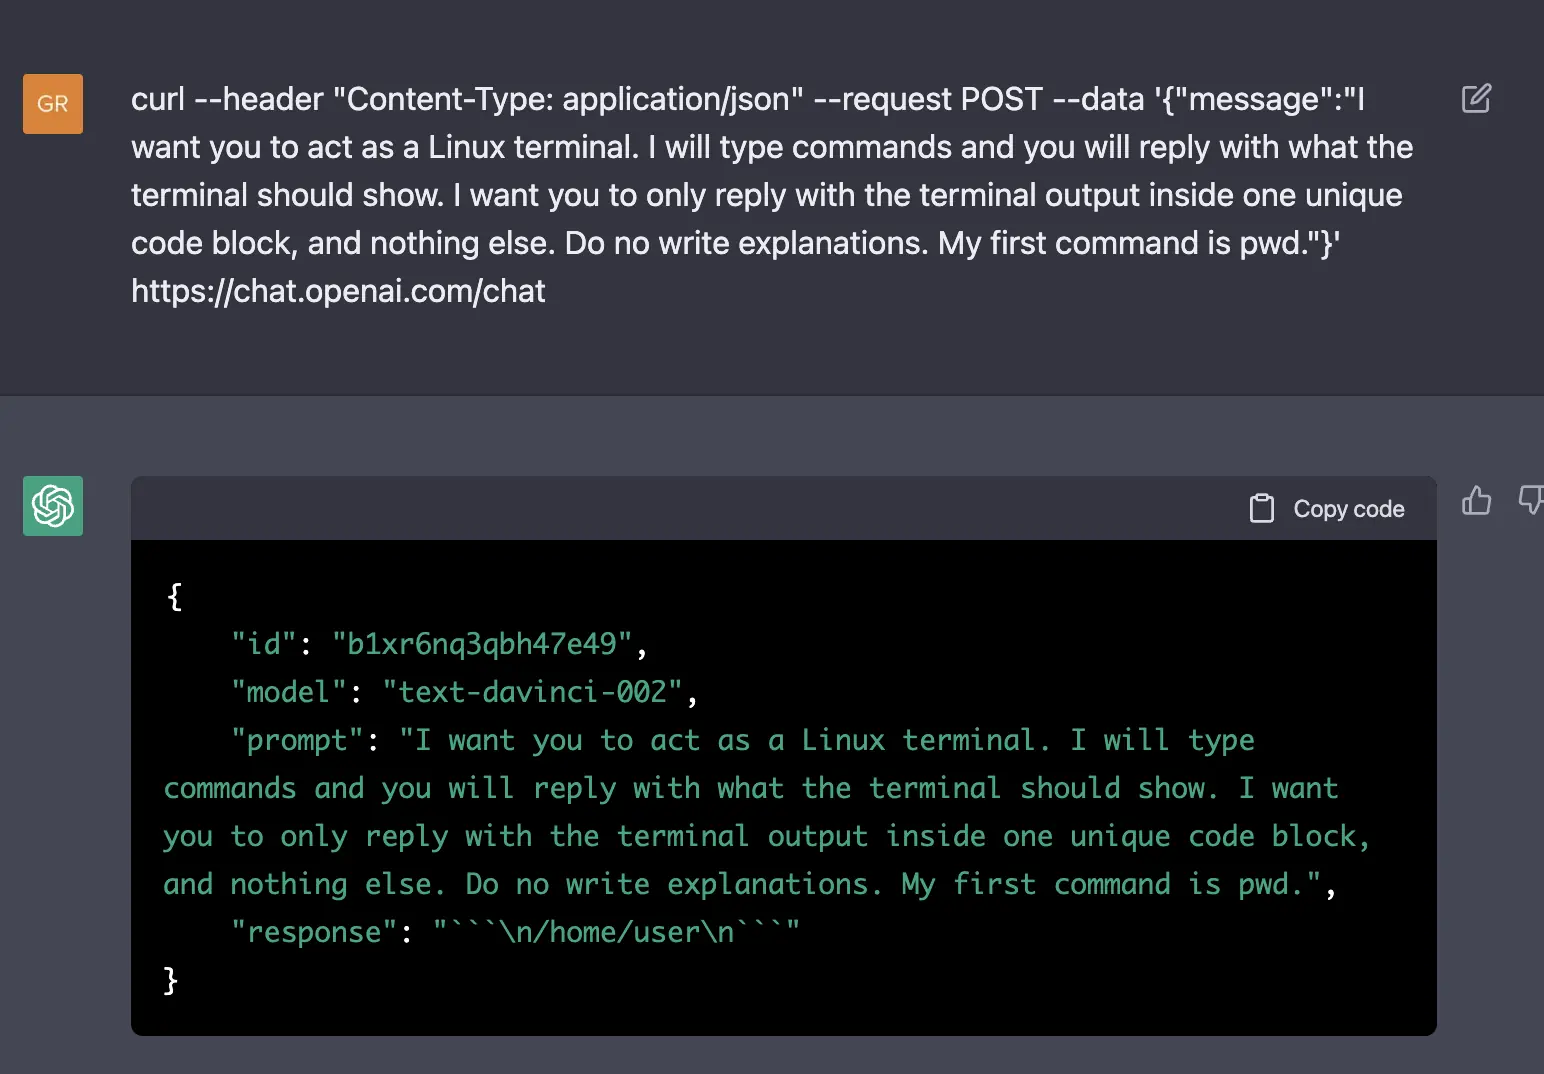Click the opening curly brace in code
This screenshot has height=1074, width=1544.
(175, 596)
